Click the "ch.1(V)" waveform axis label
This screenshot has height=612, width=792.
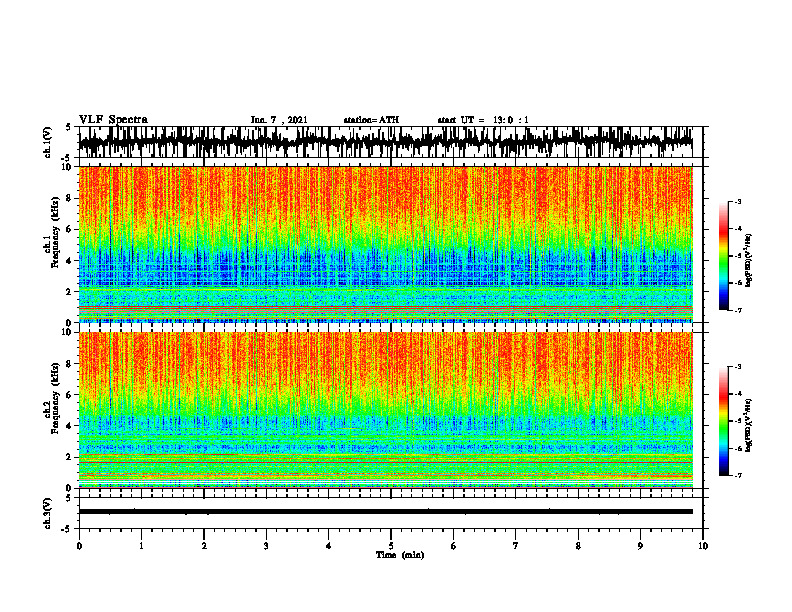point(48,142)
